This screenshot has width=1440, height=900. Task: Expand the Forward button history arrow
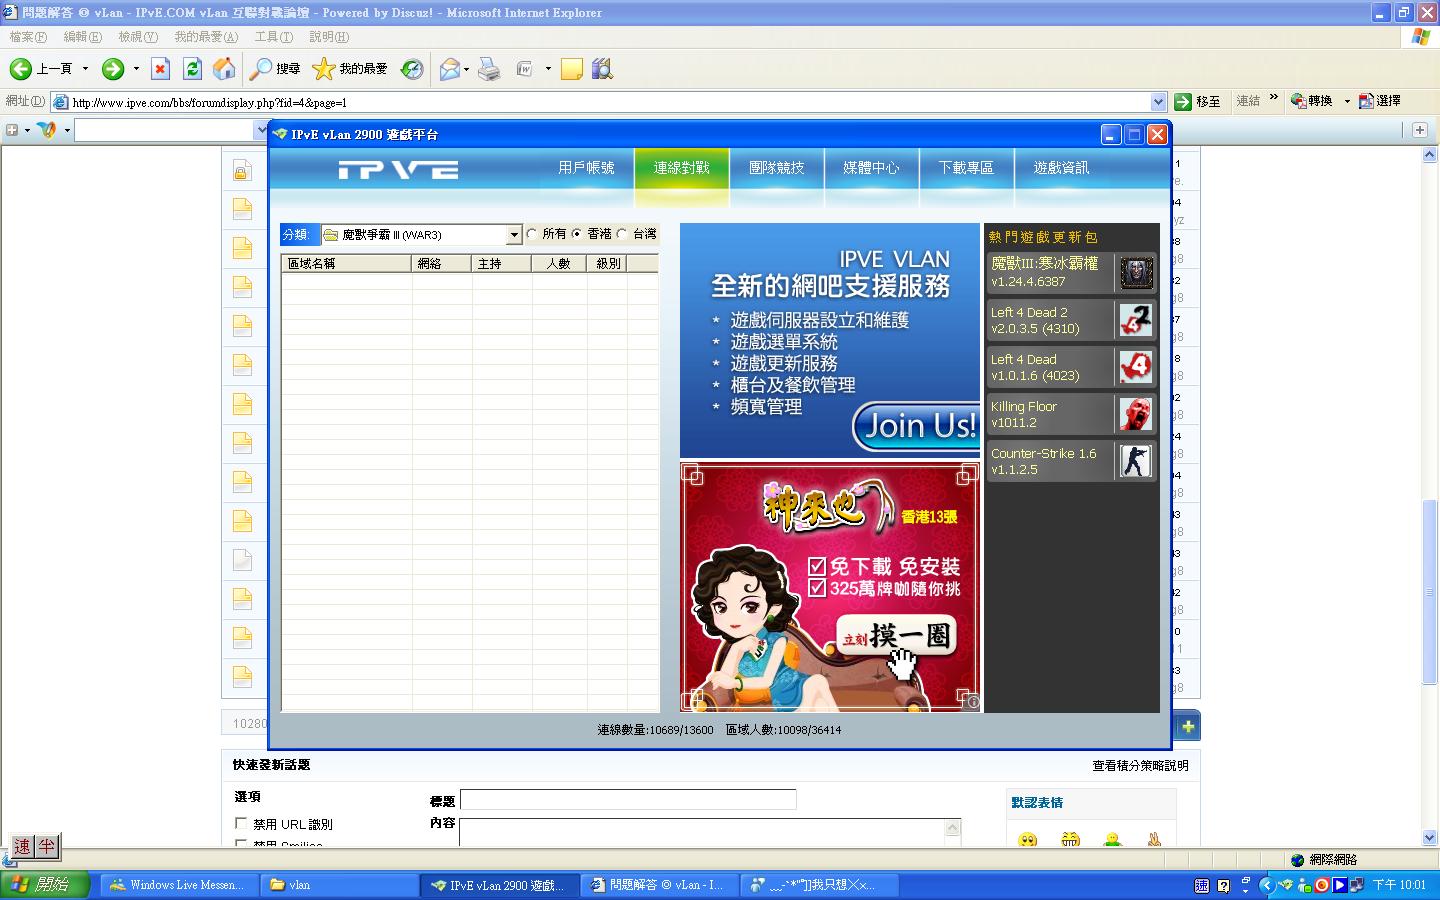click(x=136, y=69)
